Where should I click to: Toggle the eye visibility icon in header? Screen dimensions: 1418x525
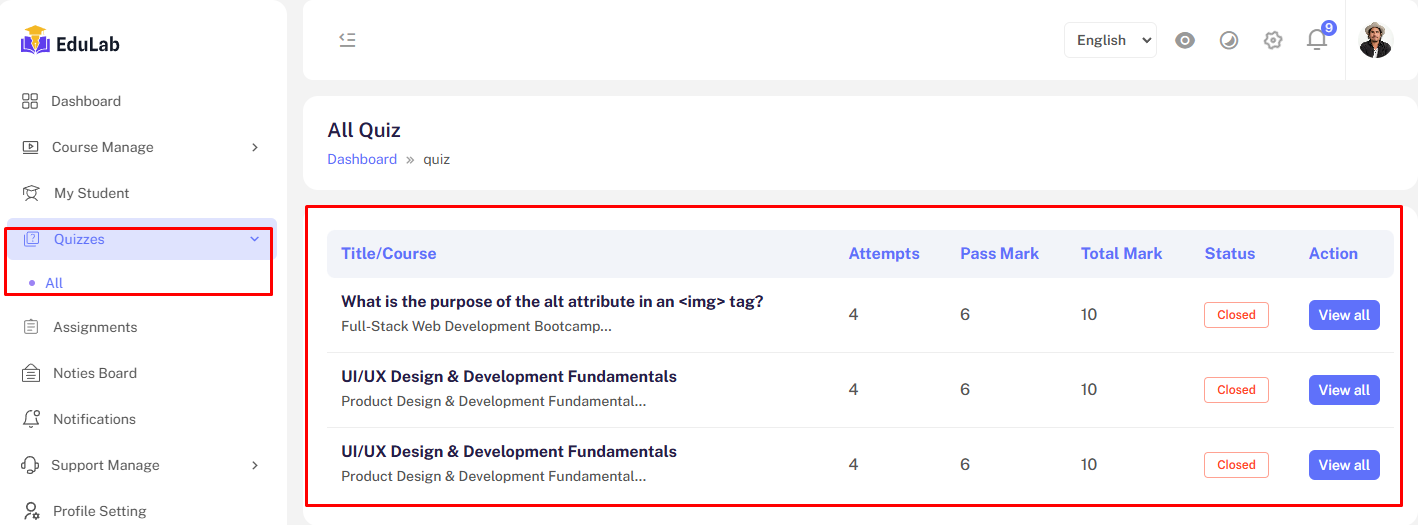(1185, 40)
